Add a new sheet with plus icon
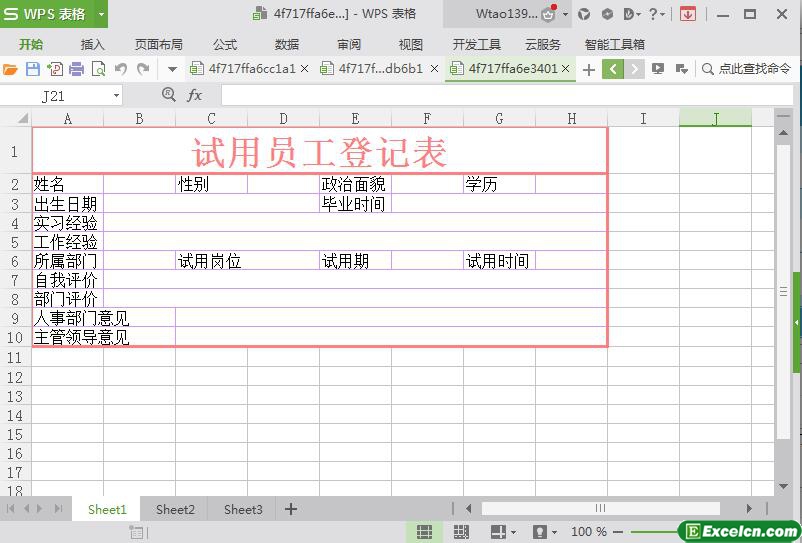 pyautogui.click(x=291, y=509)
